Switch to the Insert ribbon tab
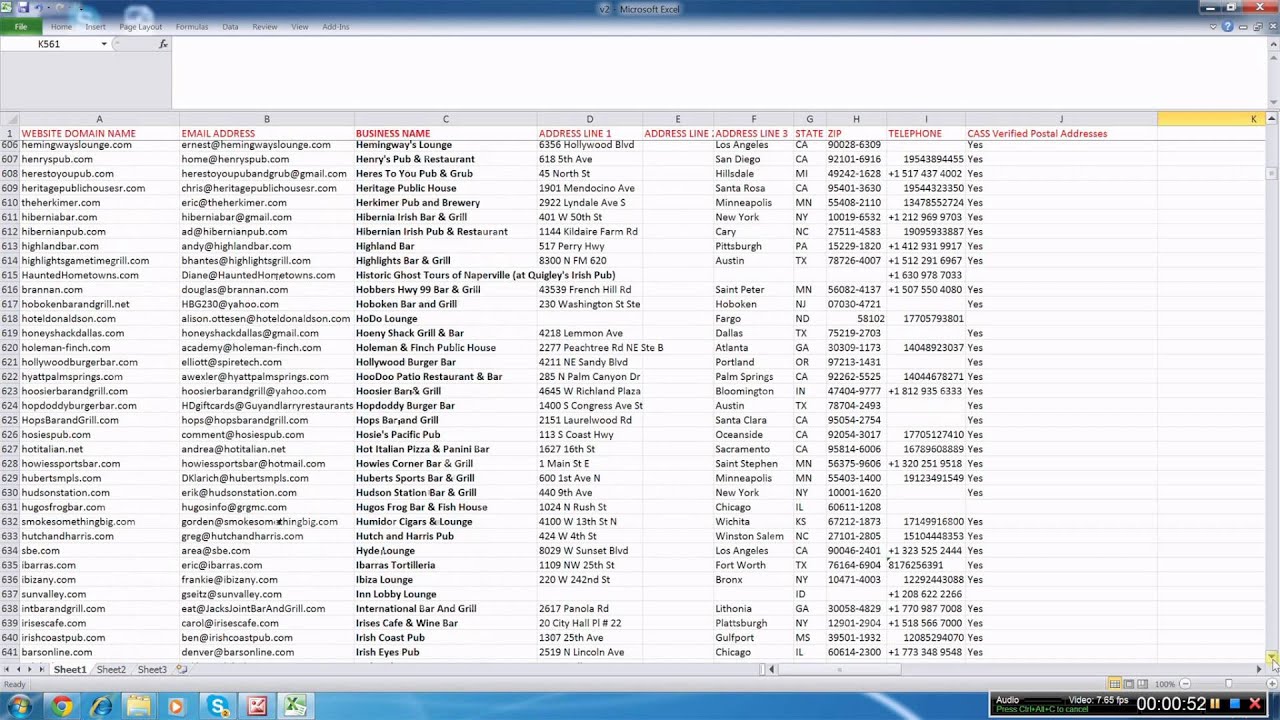 click(x=95, y=27)
